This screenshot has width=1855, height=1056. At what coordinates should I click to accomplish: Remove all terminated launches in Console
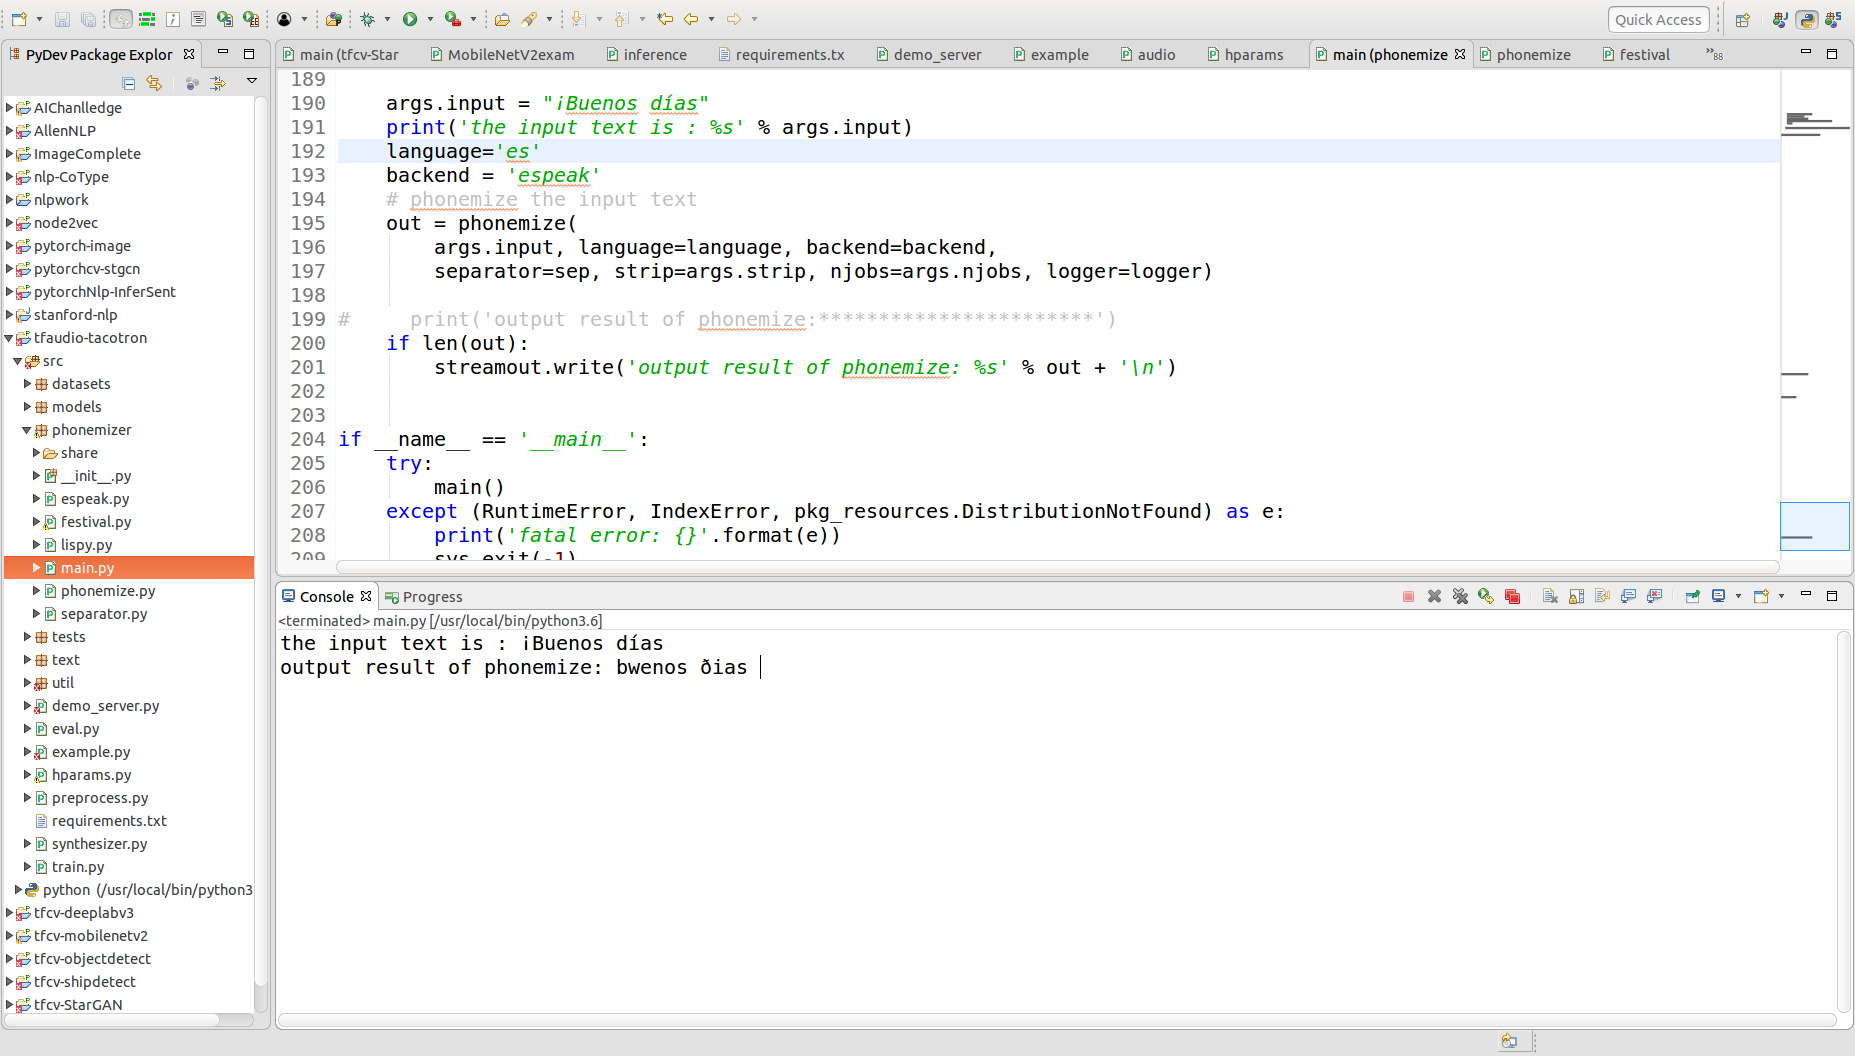click(1460, 597)
